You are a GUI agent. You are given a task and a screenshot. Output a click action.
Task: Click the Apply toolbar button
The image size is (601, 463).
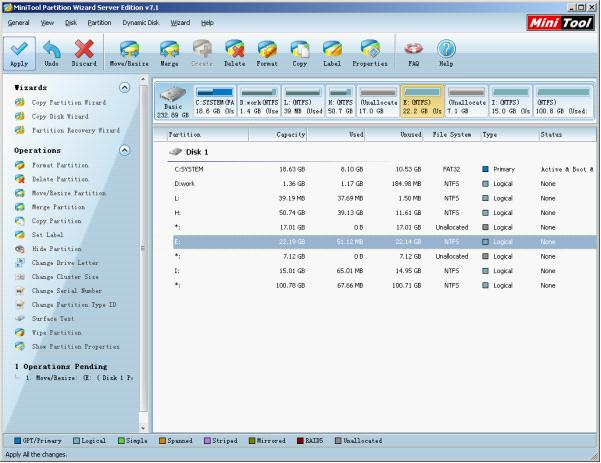point(19,53)
